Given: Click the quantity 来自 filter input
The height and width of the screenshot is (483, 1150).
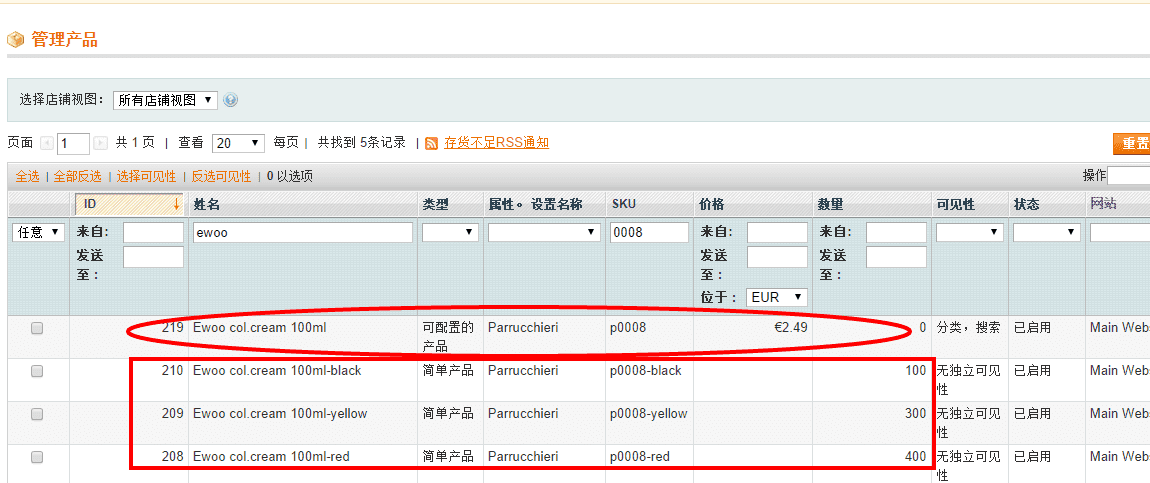Looking at the screenshot, I should point(896,232).
